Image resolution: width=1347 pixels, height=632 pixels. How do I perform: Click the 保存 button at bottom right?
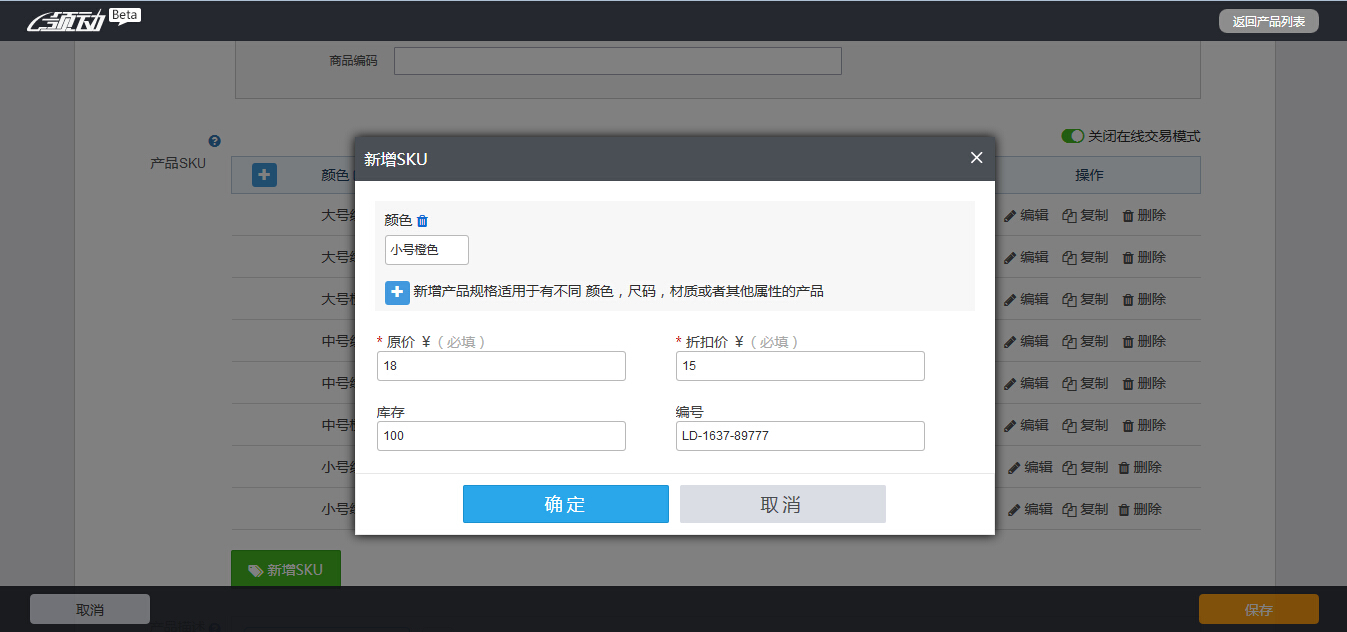[x=1258, y=608]
